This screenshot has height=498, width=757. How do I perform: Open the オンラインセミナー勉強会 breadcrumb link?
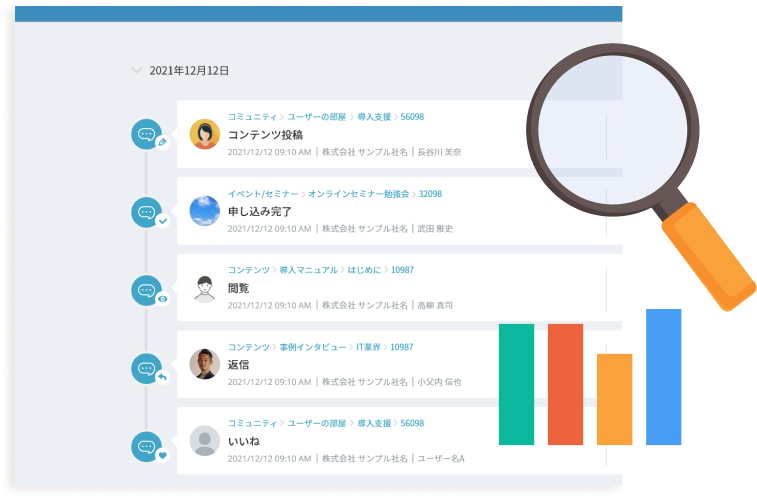[x=359, y=194]
